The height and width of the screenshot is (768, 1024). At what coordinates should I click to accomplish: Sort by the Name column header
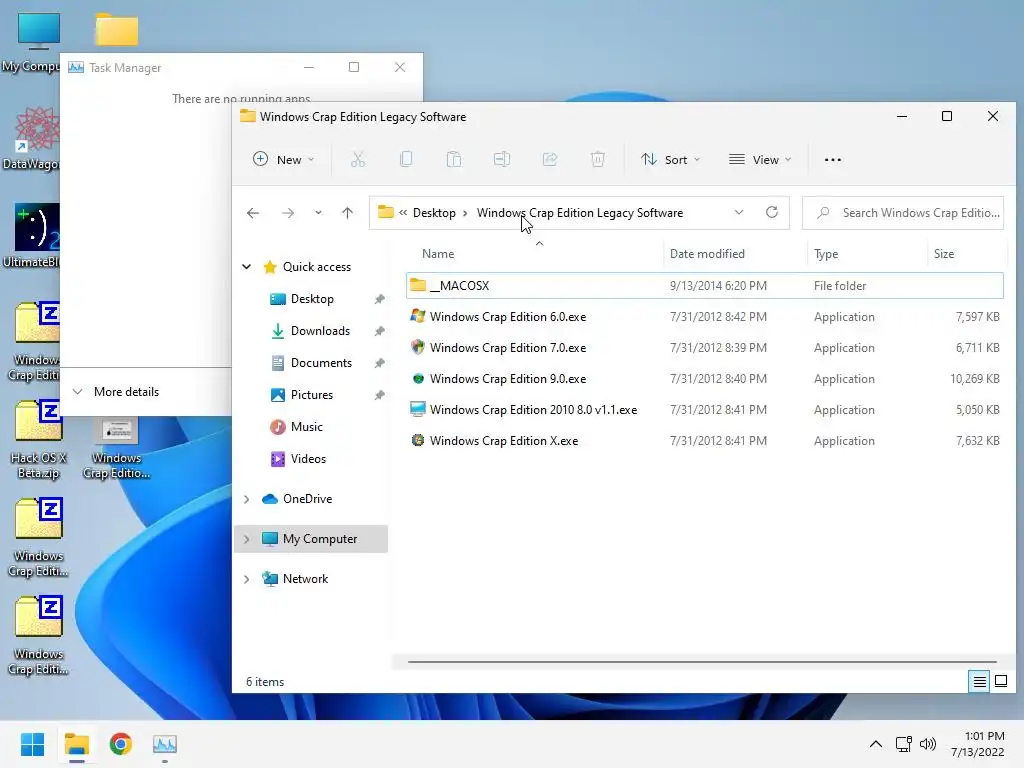point(438,254)
